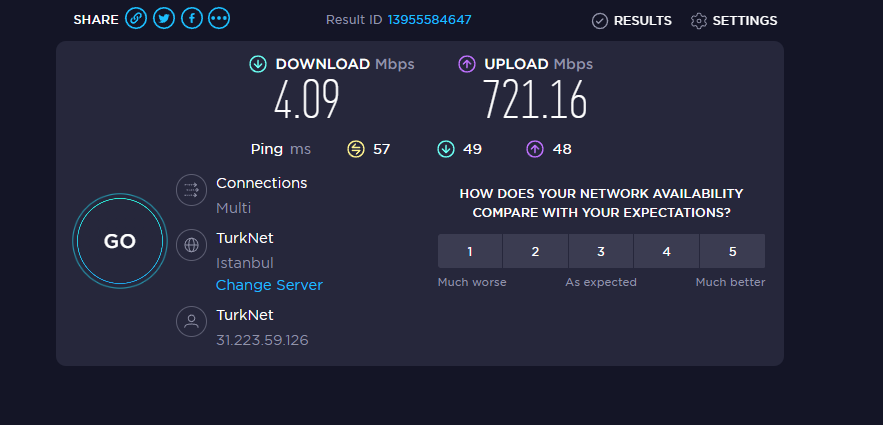Click the upload arrow icon
The width and height of the screenshot is (883, 425).
coord(467,64)
